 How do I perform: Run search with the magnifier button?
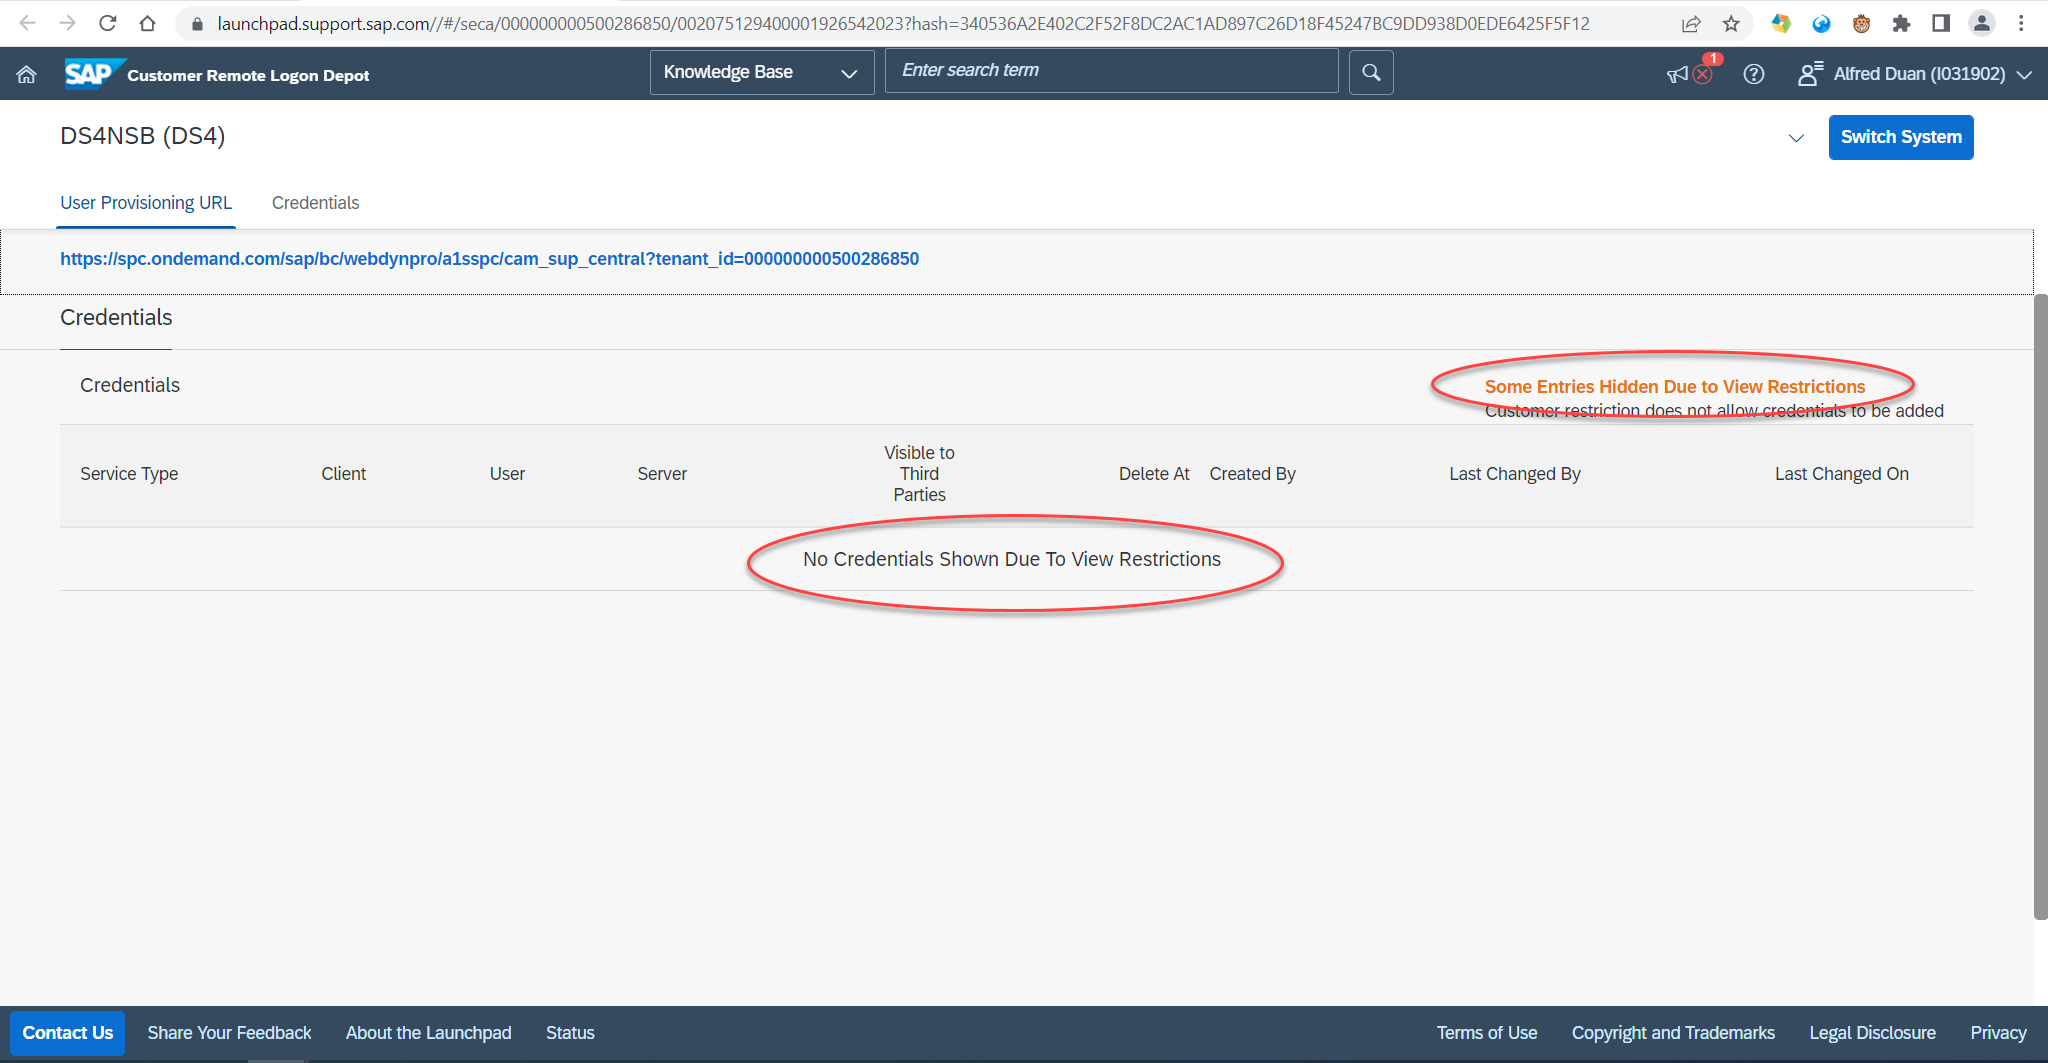pyautogui.click(x=1371, y=72)
